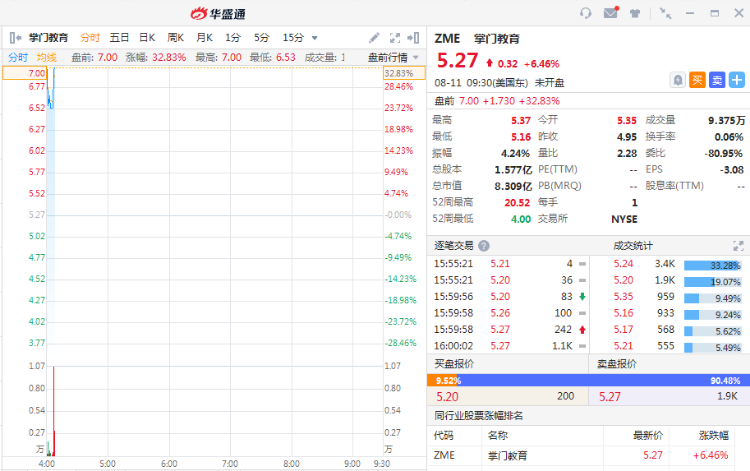Select the 逐笔交易 tick trades header
This screenshot has width=750, height=471.
tap(453, 246)
